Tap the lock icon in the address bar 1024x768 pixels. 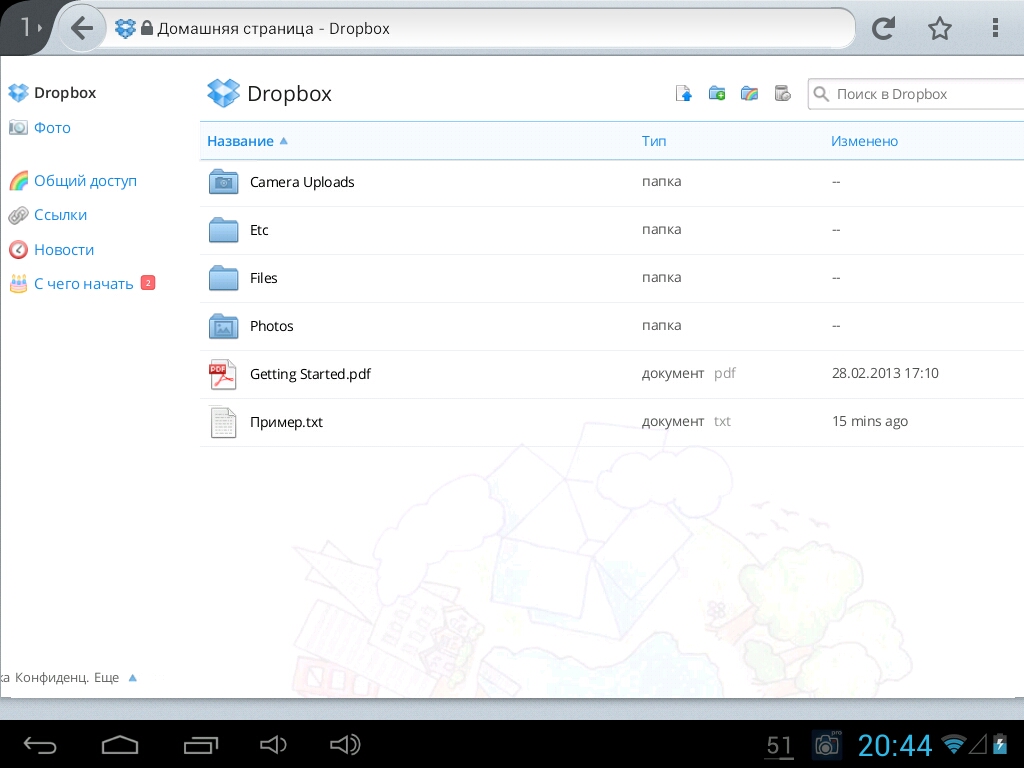click(x=146, y=28)
